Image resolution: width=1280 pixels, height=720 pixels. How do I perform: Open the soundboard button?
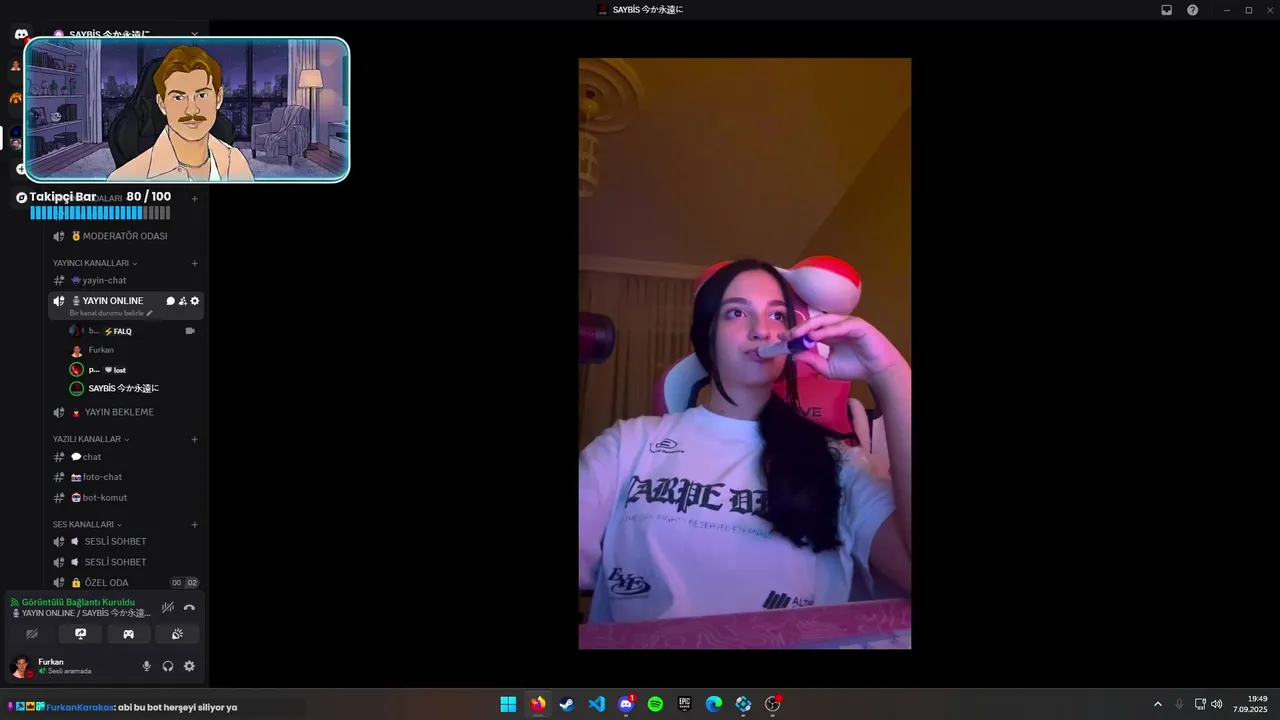click(x=177, y=634)
